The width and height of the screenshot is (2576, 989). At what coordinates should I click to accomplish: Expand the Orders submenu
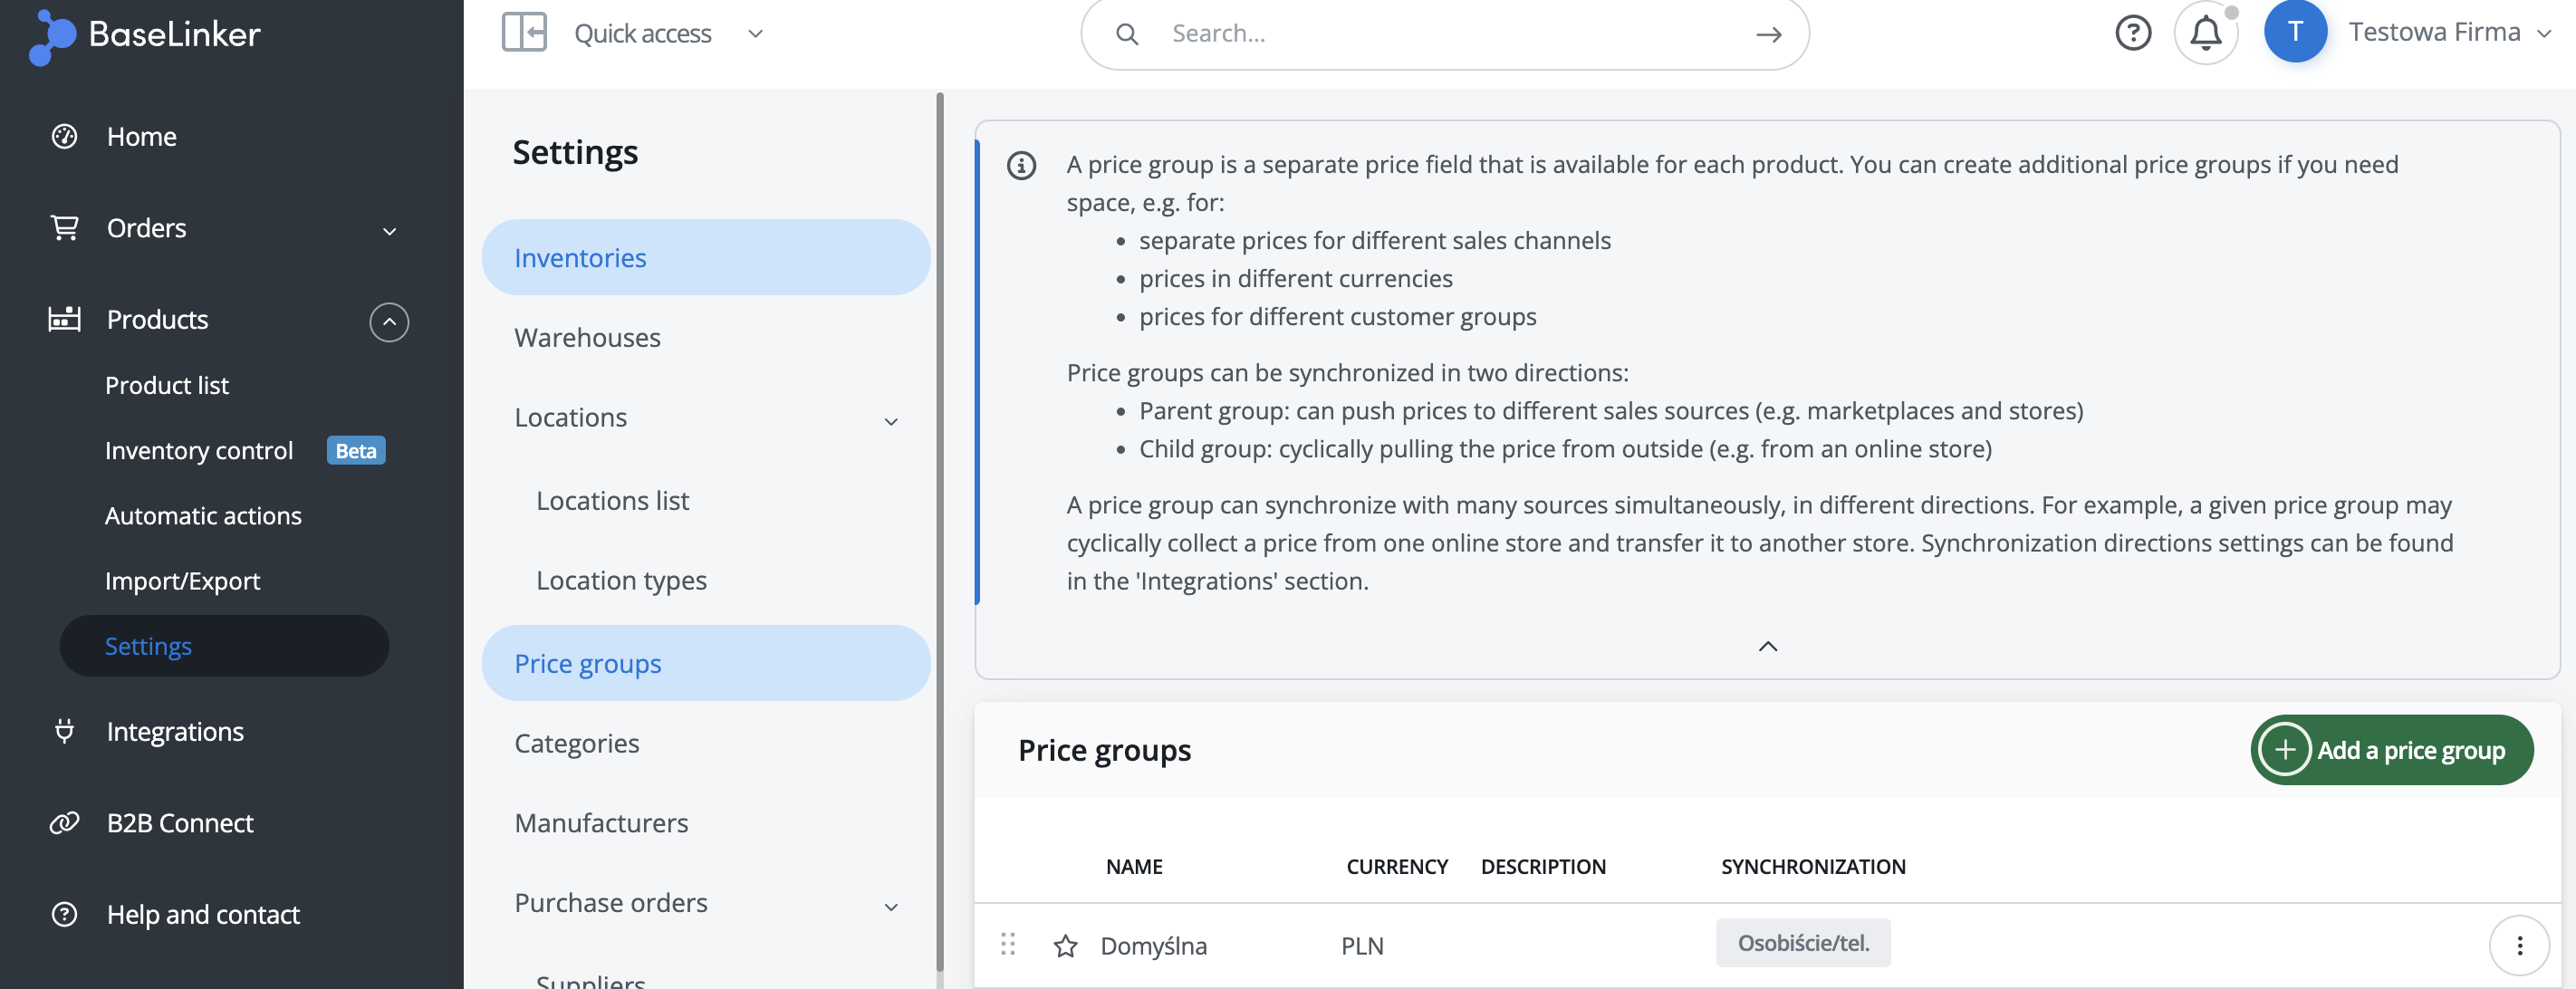(x=389, y=231)
